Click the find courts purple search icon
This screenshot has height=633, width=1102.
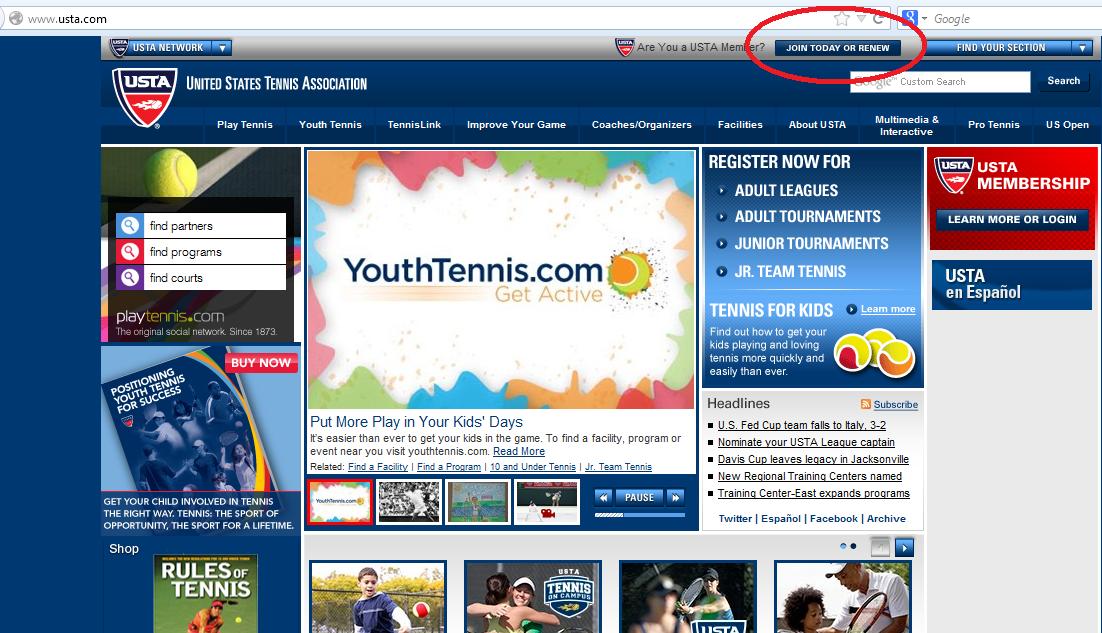point(128,278)
